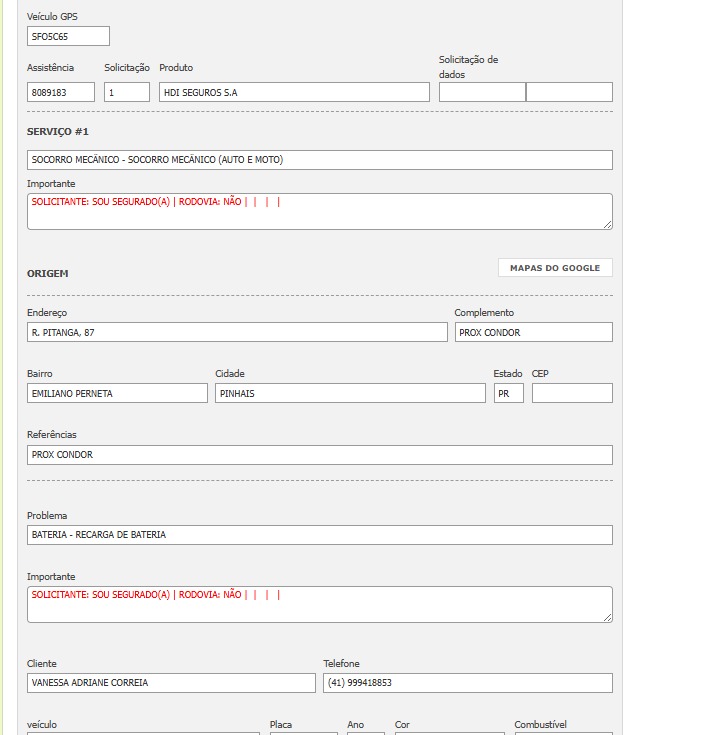The image size is (722, 735).
Task: Click the Ano label
Action: pyautogui.click(x=356, y=725)
